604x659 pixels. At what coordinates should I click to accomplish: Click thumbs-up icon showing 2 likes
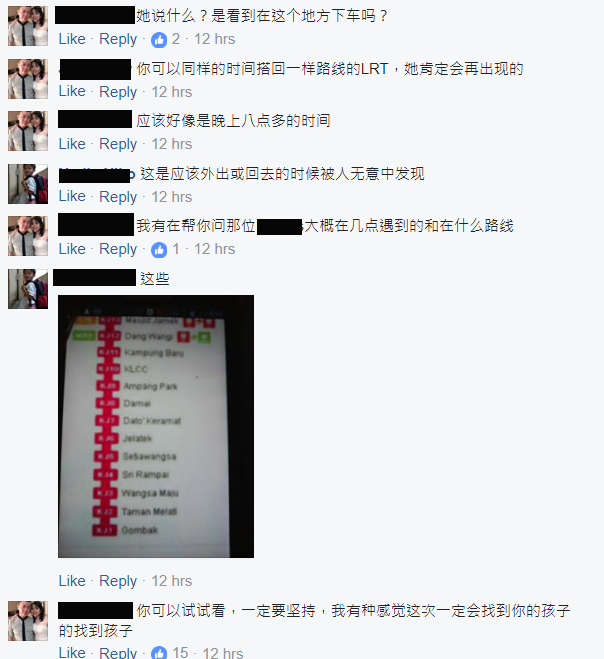(x=159, y=40)
